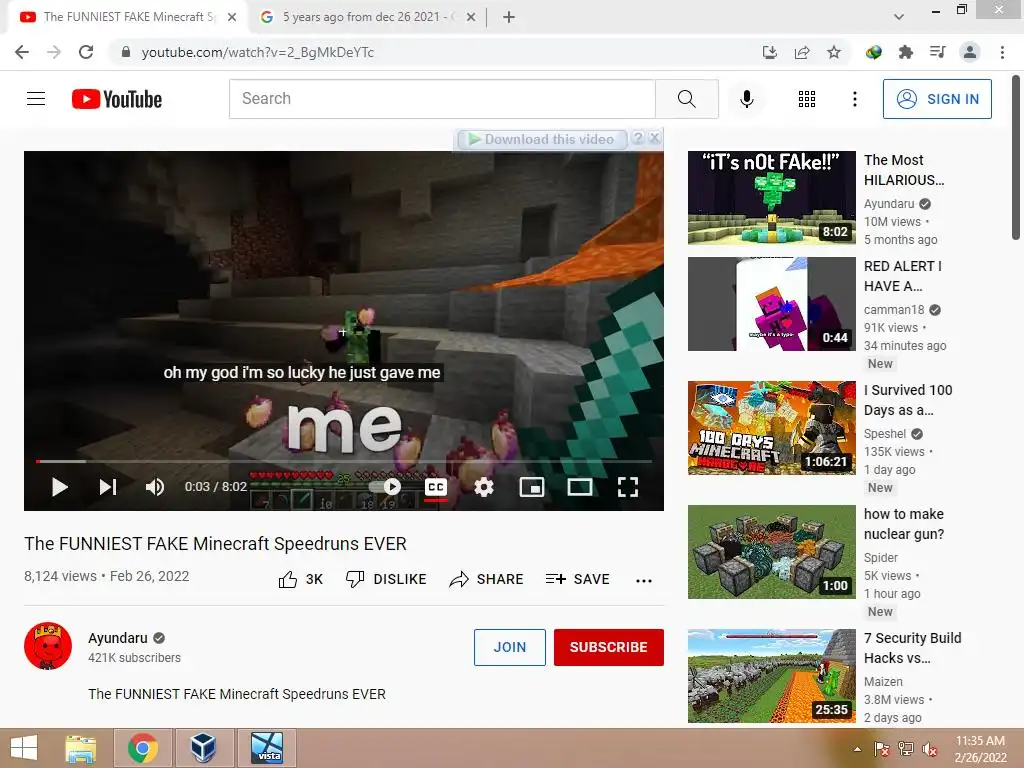
Task: Click Download this video button
Action: (x=542, y=139)
